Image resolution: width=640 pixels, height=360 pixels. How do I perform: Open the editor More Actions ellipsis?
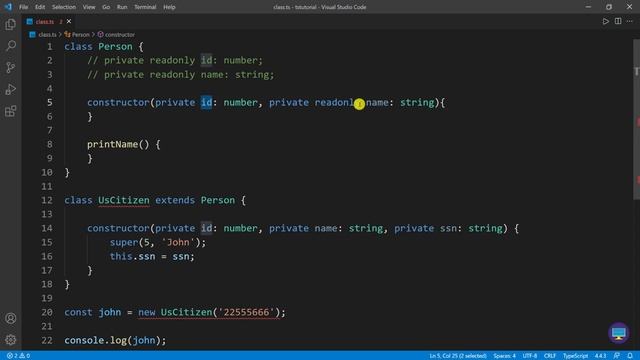click(x=630, y=21)
